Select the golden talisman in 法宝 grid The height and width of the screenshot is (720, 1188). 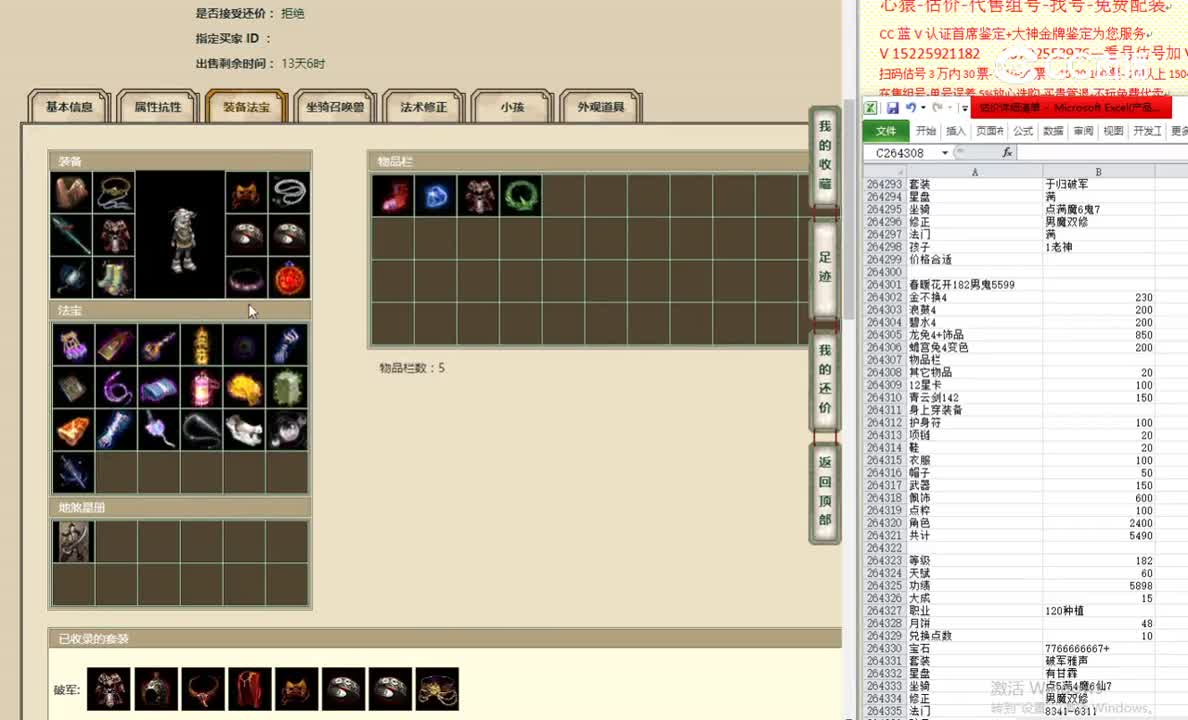(x=202, y=345)
